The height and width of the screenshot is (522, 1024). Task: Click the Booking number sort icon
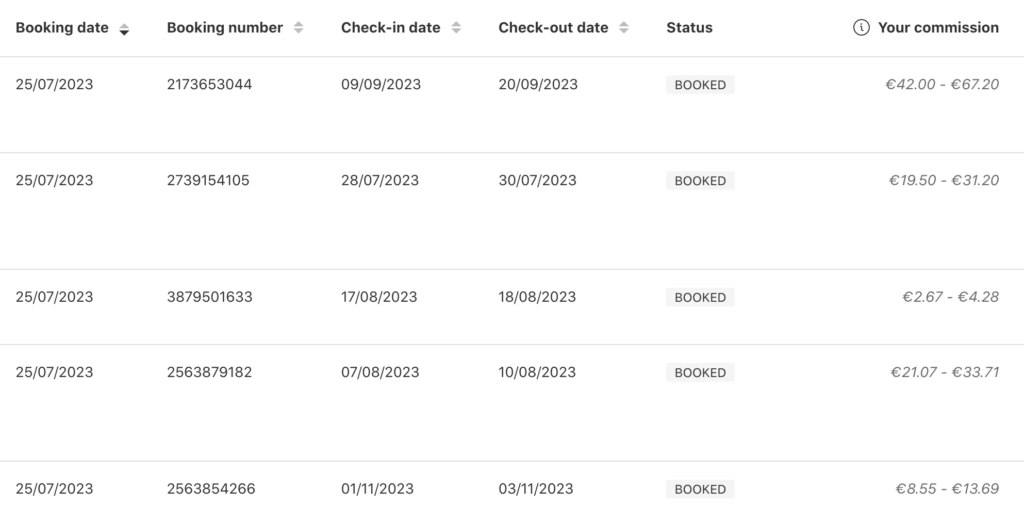tap(298, 29)
